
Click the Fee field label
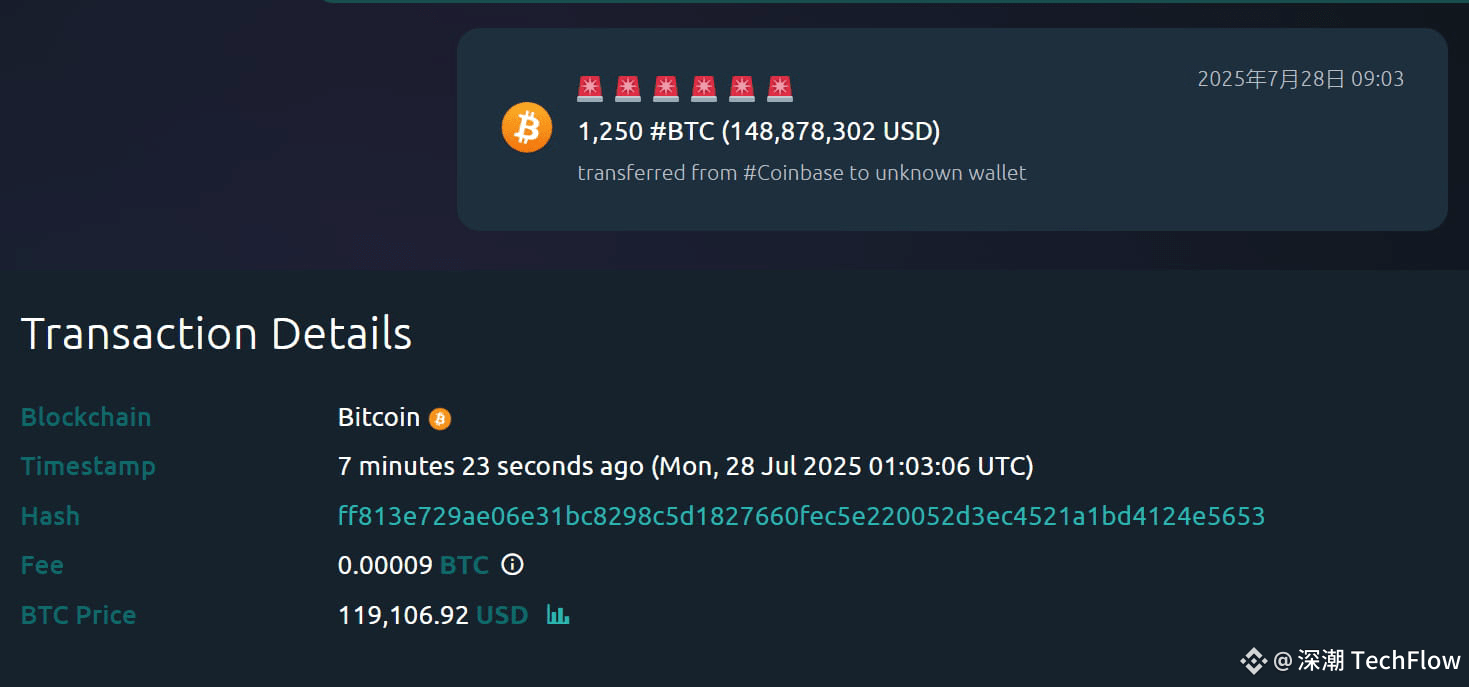tap(42, 565)
